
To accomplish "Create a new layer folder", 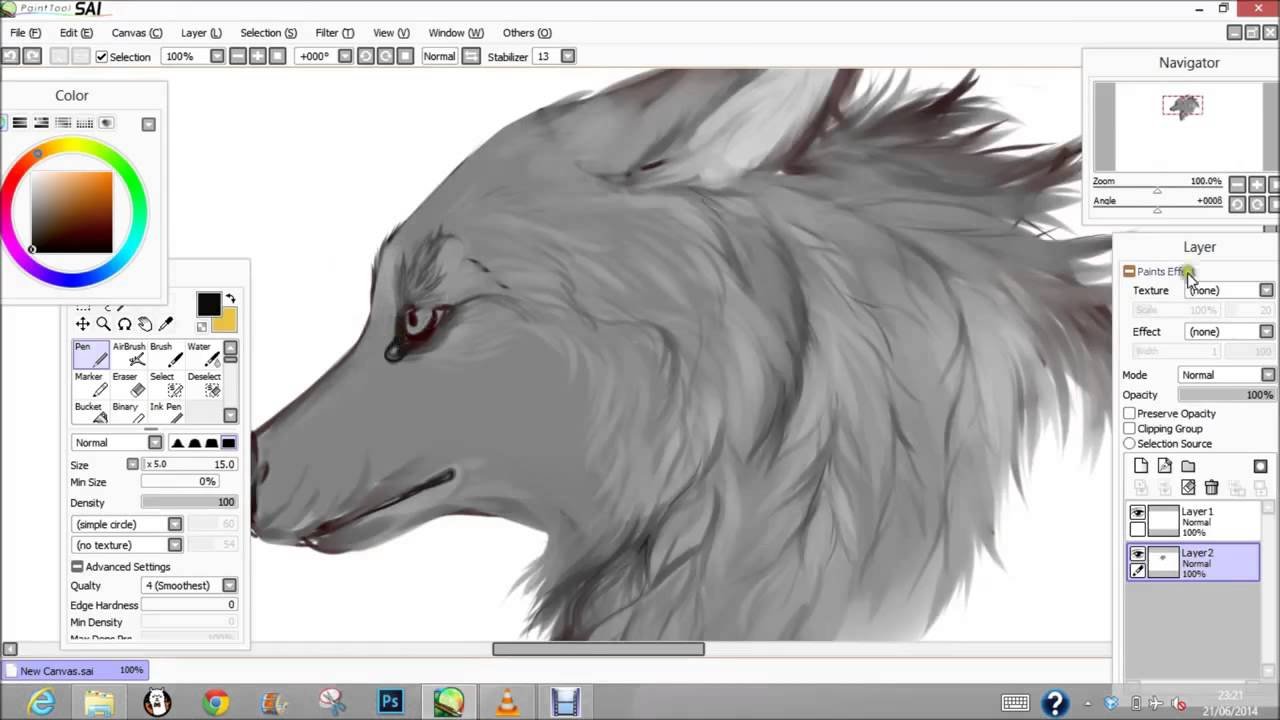I will [1188, 466].
